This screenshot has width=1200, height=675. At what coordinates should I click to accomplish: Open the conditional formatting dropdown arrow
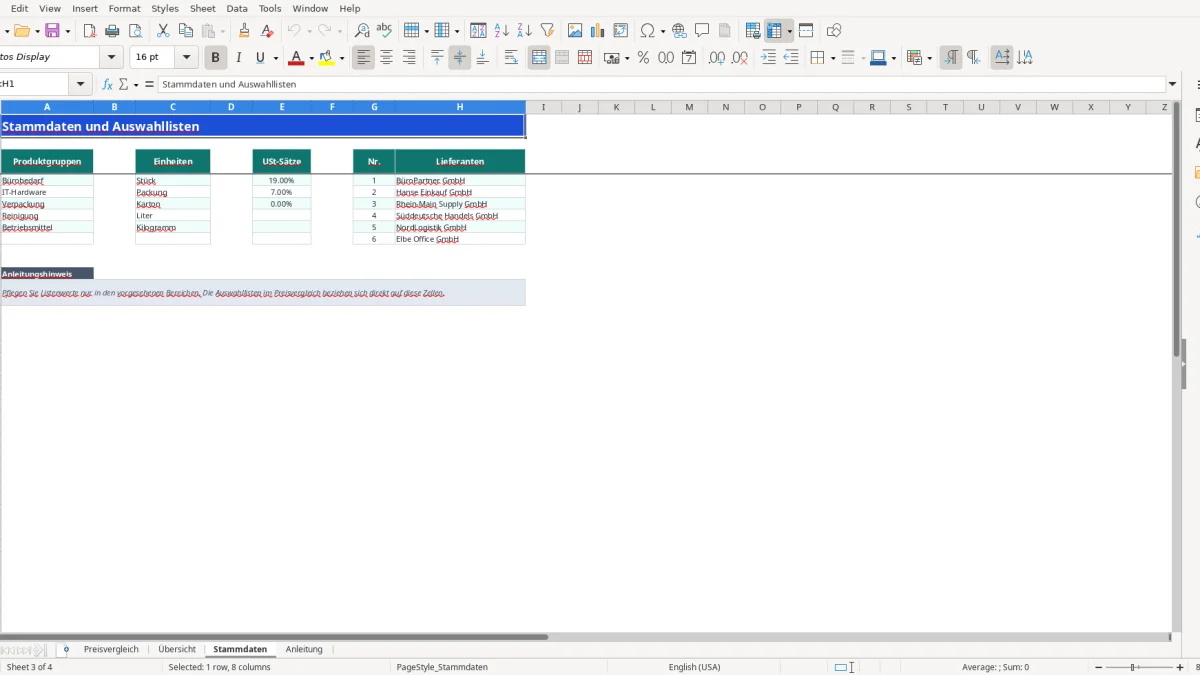pyautogui.click(x=930, y=58)
